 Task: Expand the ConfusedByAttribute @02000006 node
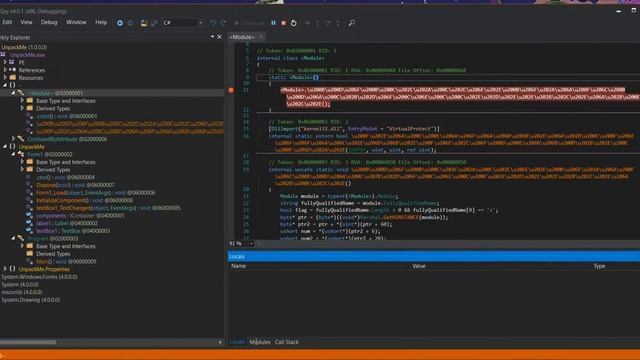click(13, 139)
